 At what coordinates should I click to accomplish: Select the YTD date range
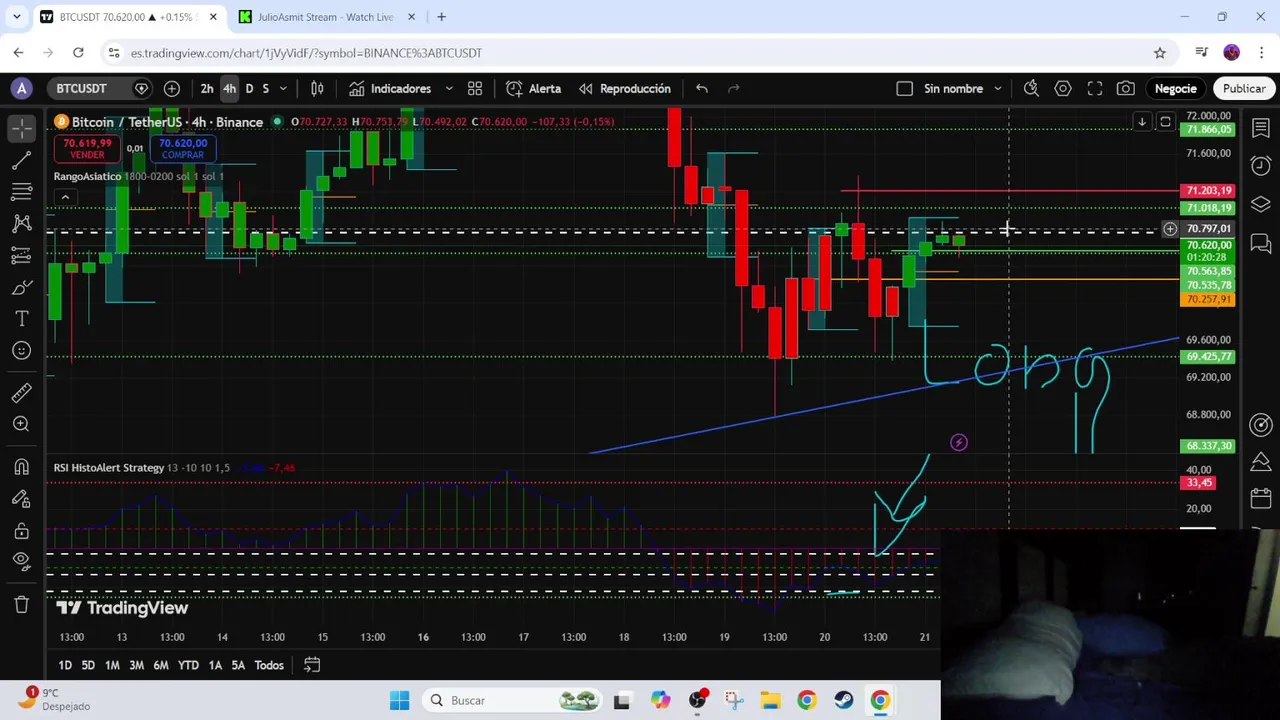pyautogui.click(x=188, y=665)
